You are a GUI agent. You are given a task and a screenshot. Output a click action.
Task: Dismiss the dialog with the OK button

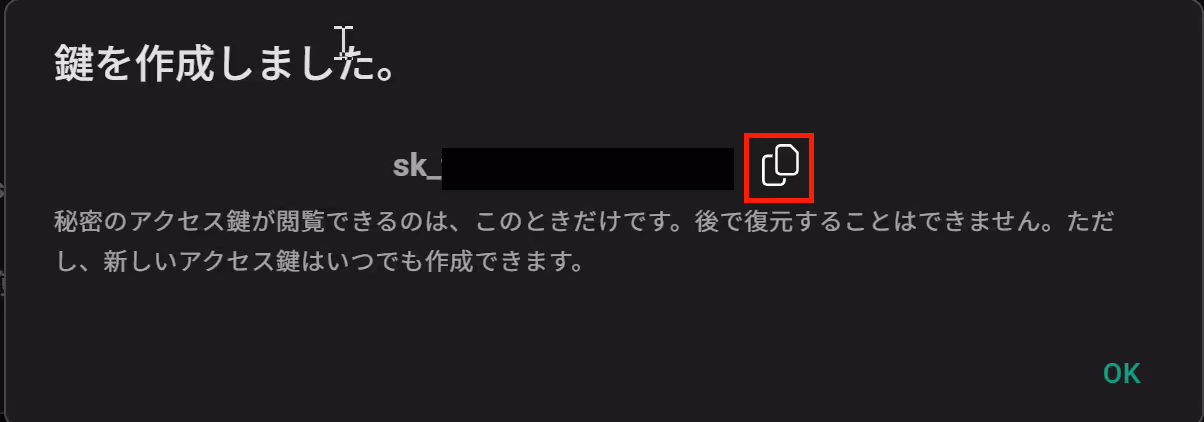pos(1121,374)
